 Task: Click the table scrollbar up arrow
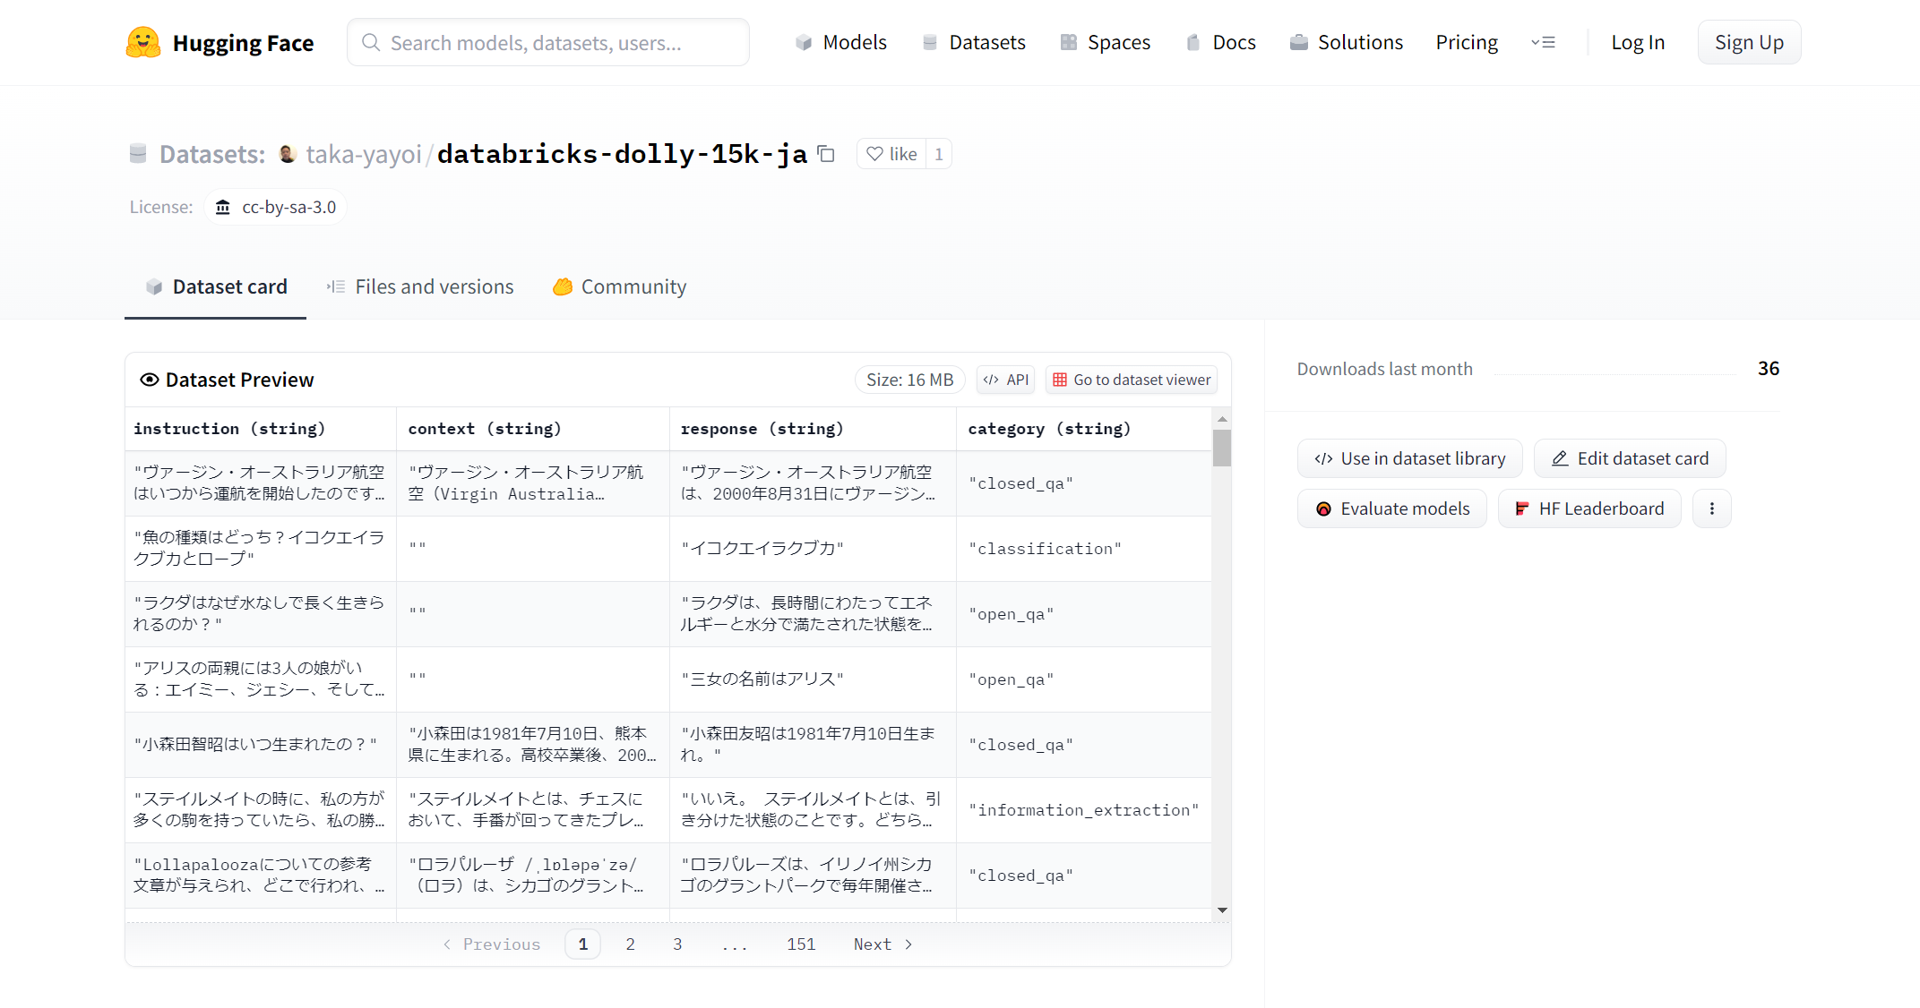(x=1222, y=419)
